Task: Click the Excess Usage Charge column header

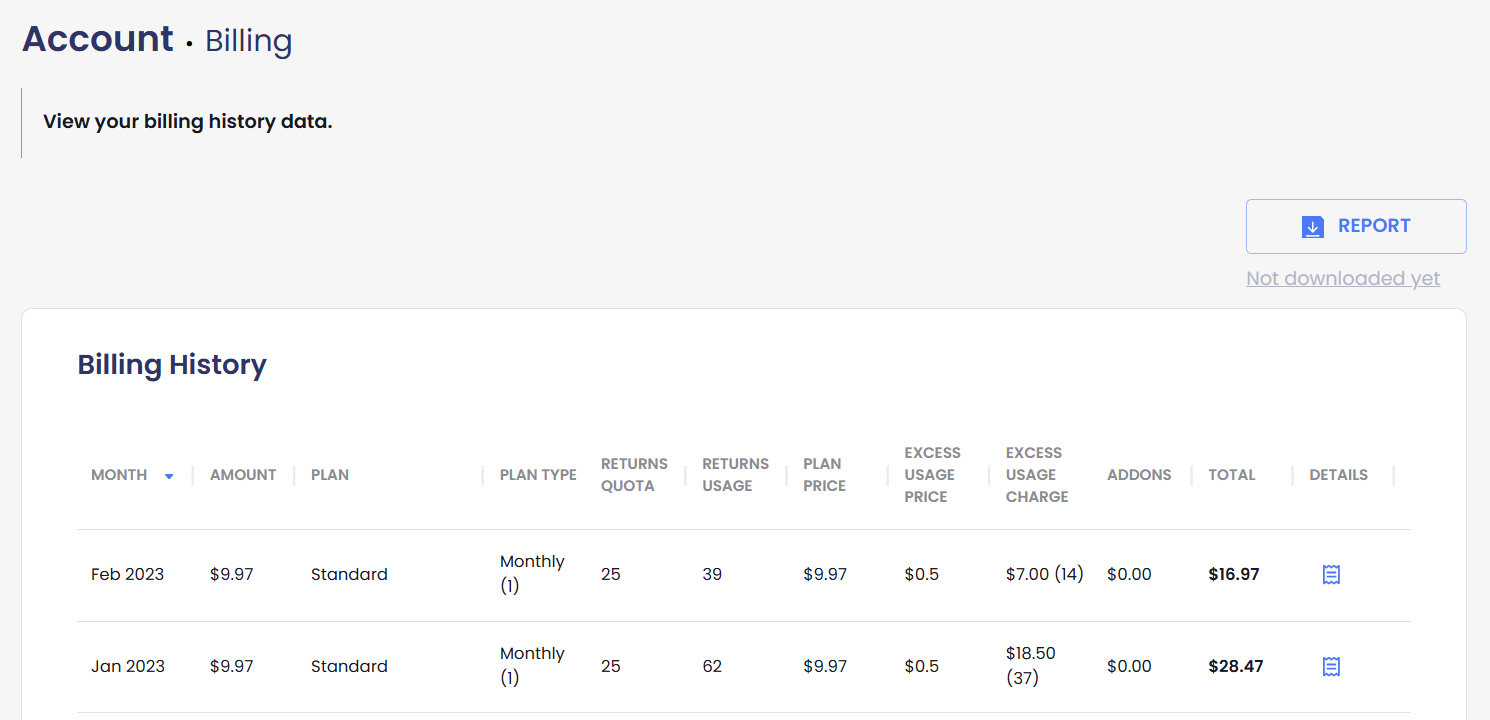Action: (1037, 475)
